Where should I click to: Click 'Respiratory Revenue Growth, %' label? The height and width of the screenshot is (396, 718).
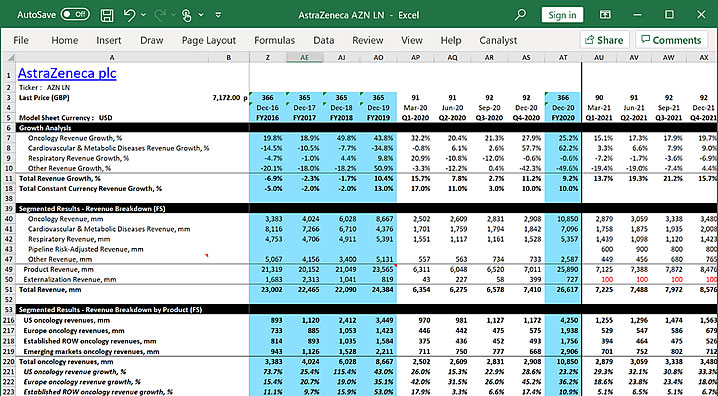(x=78, y=158)
